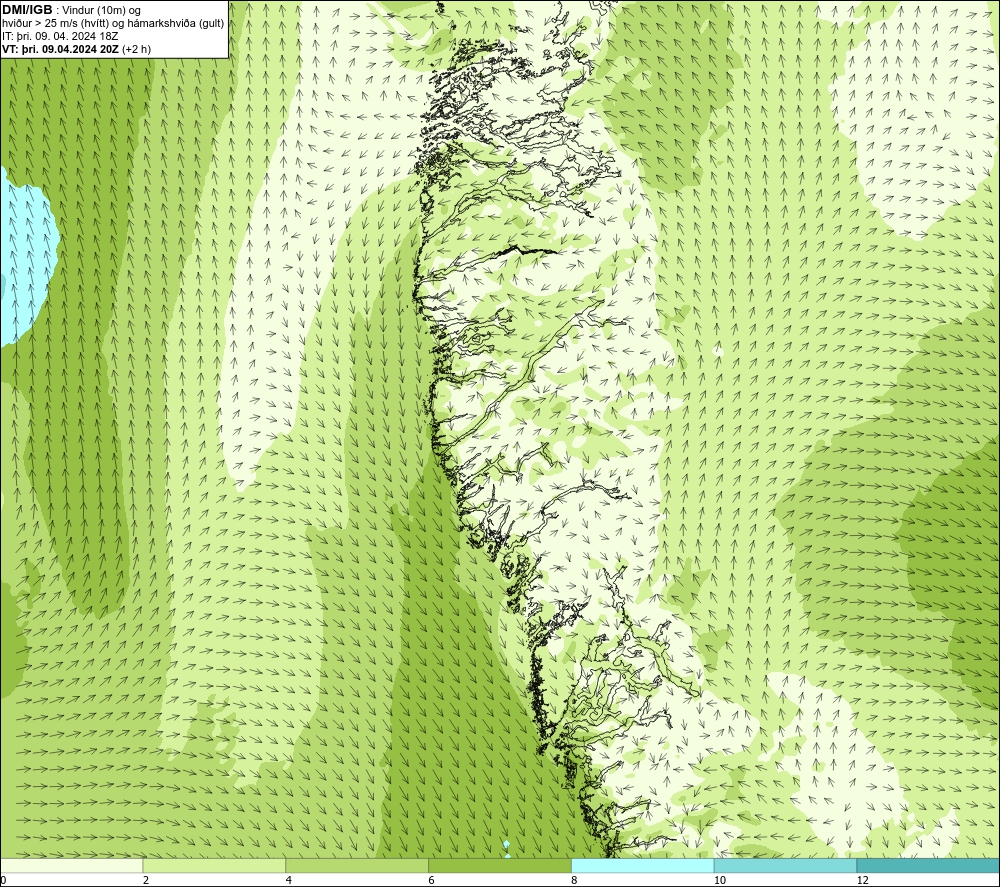Click the scale label '0'

click(x=3, y=881)
